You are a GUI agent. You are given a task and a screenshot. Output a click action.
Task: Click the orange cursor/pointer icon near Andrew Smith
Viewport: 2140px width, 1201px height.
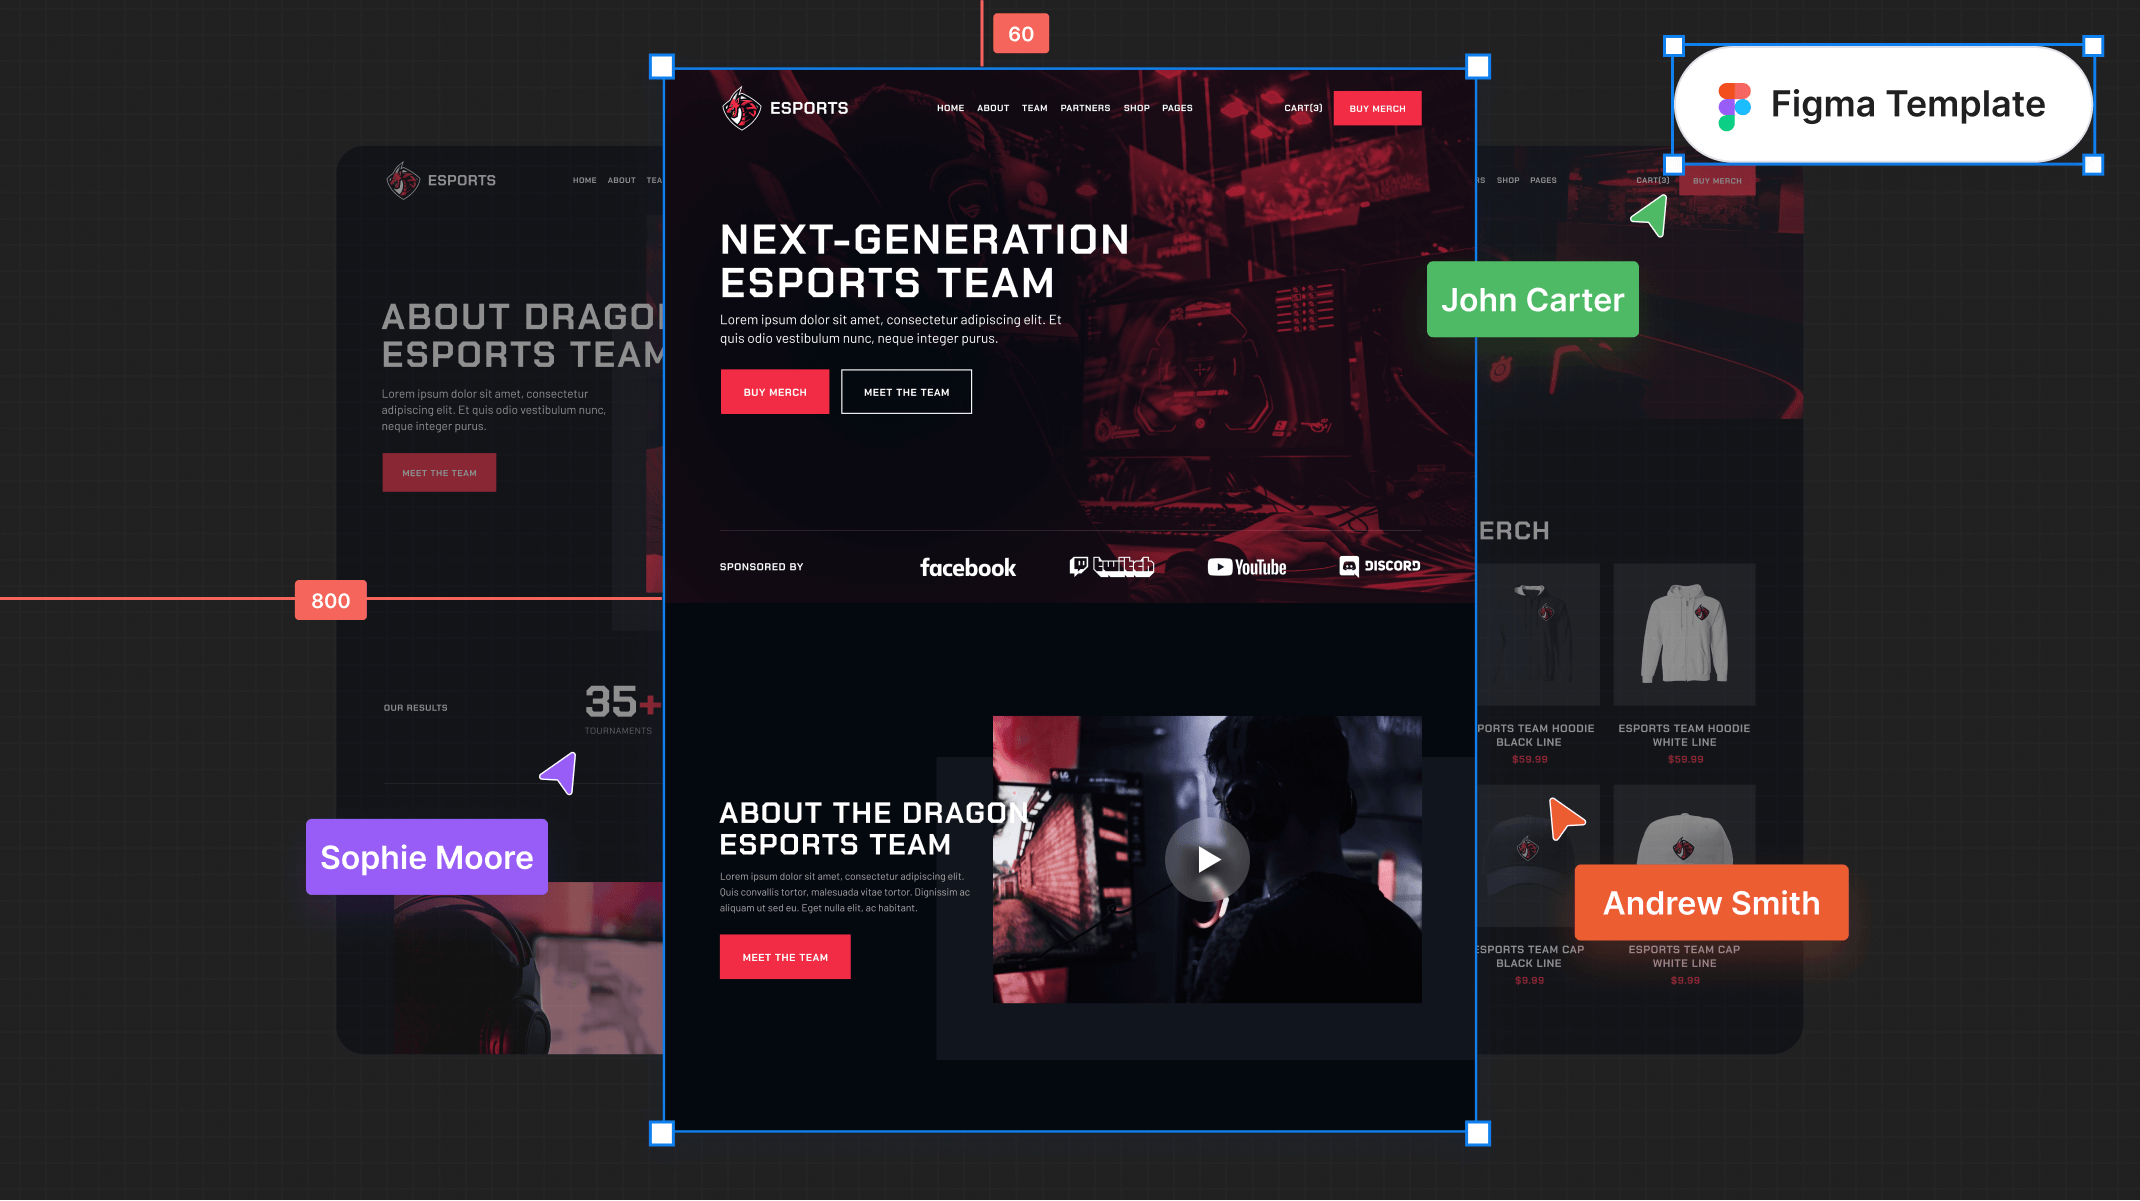1564,817
